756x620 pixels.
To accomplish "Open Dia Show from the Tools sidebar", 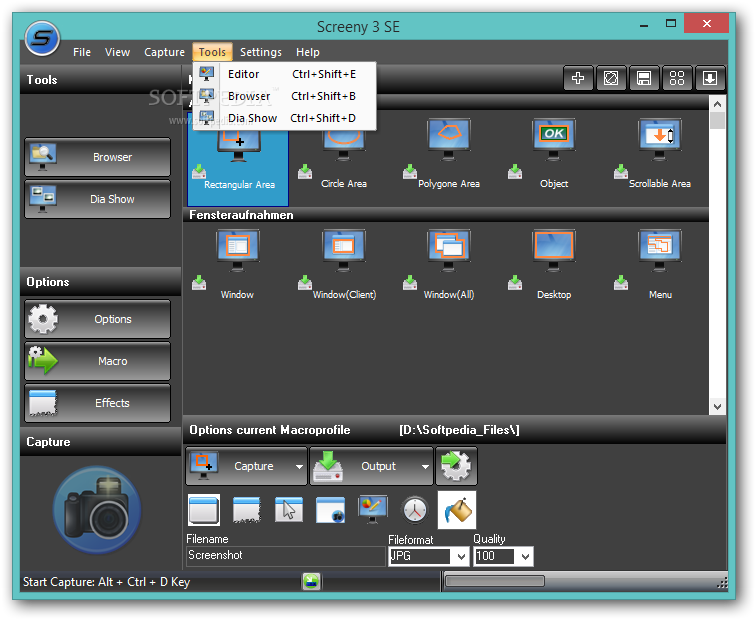I will pyautogui.click(x=97, y=199).
